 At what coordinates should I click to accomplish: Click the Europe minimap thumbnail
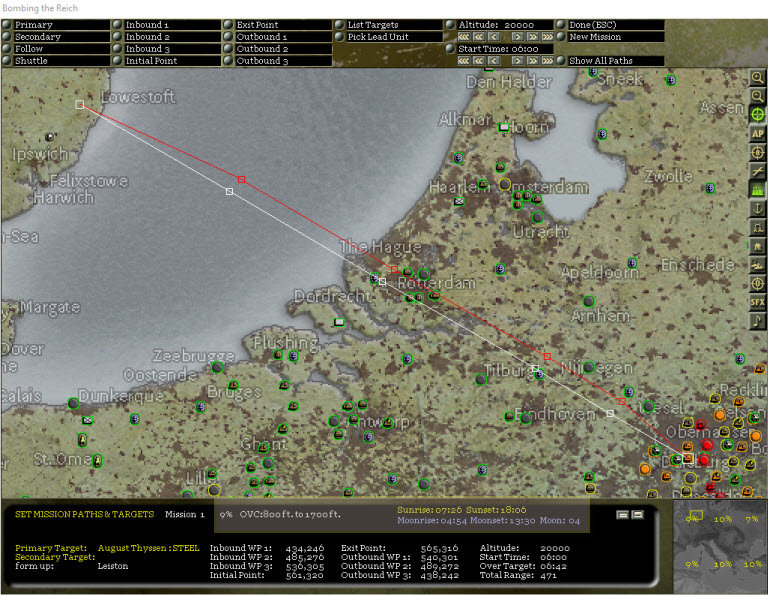[720, 546]
